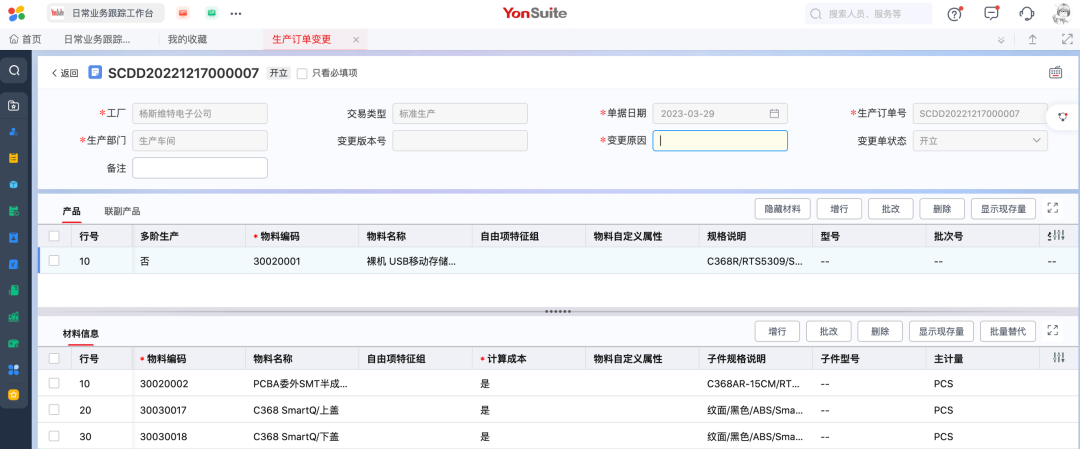
Task: Click the customer service headset icon
Action: [1026, 13]
